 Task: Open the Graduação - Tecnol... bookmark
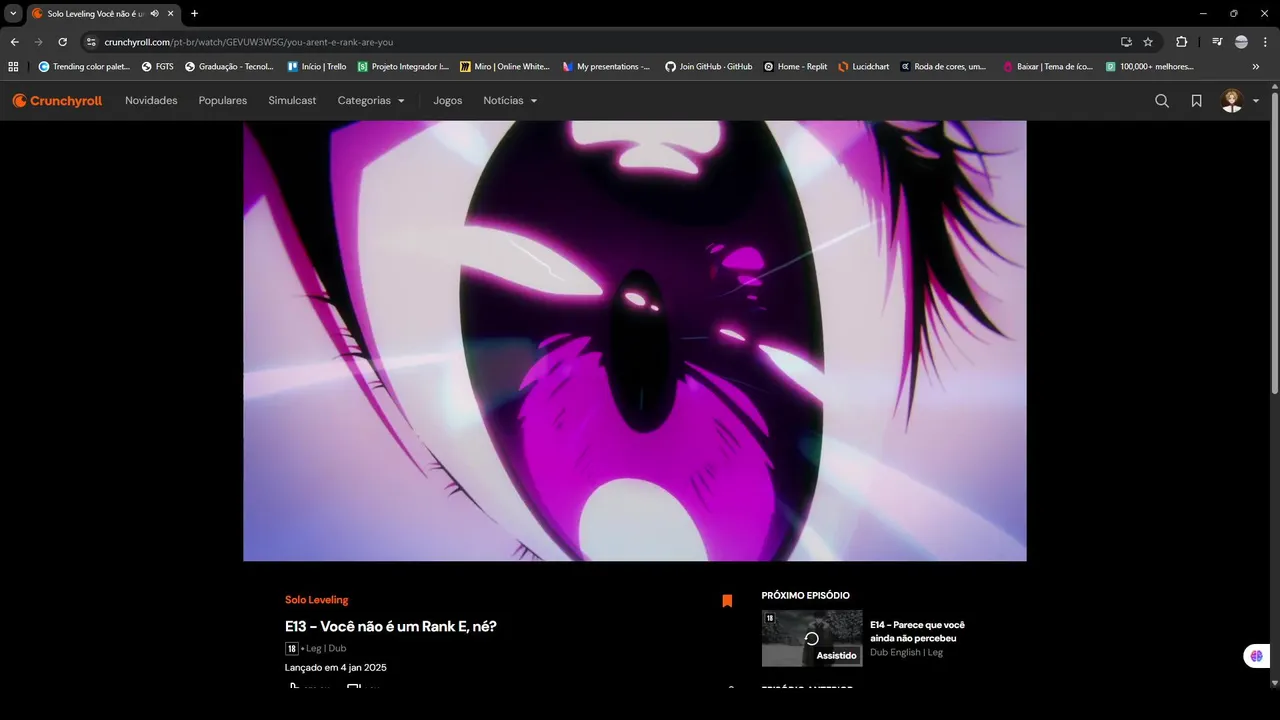coord(231,66)
